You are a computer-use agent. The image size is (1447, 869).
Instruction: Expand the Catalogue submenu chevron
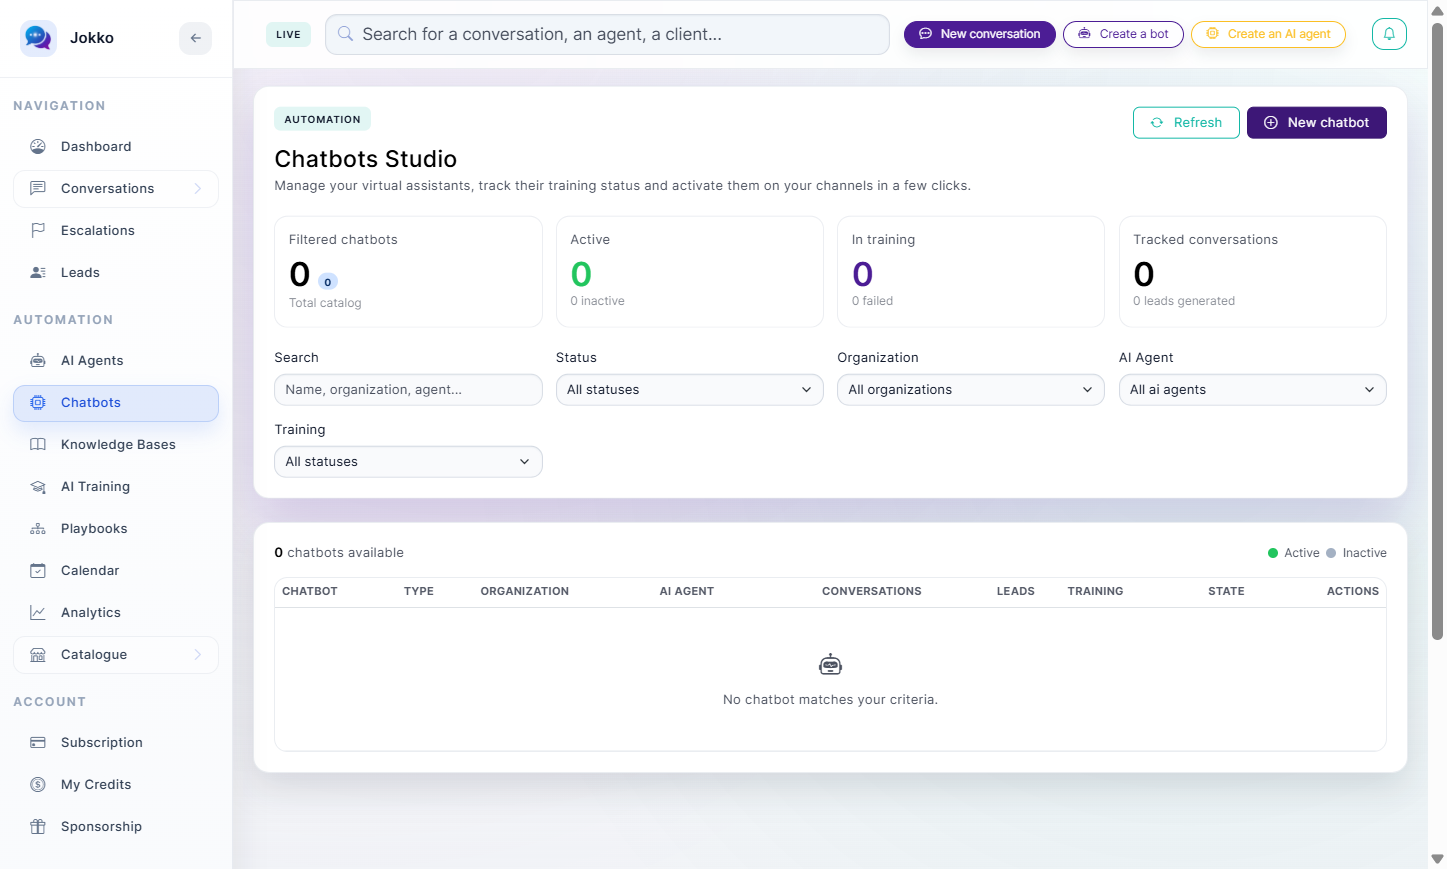pos(198,654)
